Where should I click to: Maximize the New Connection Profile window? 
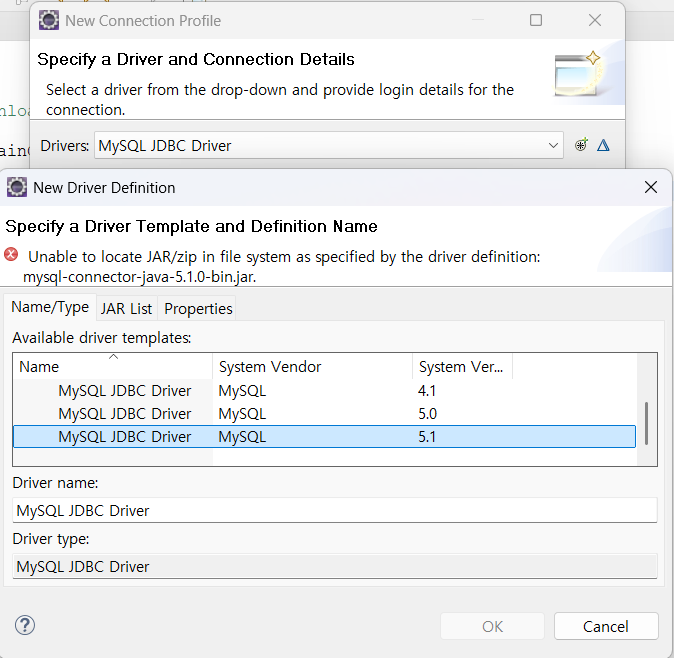[536, 20]
